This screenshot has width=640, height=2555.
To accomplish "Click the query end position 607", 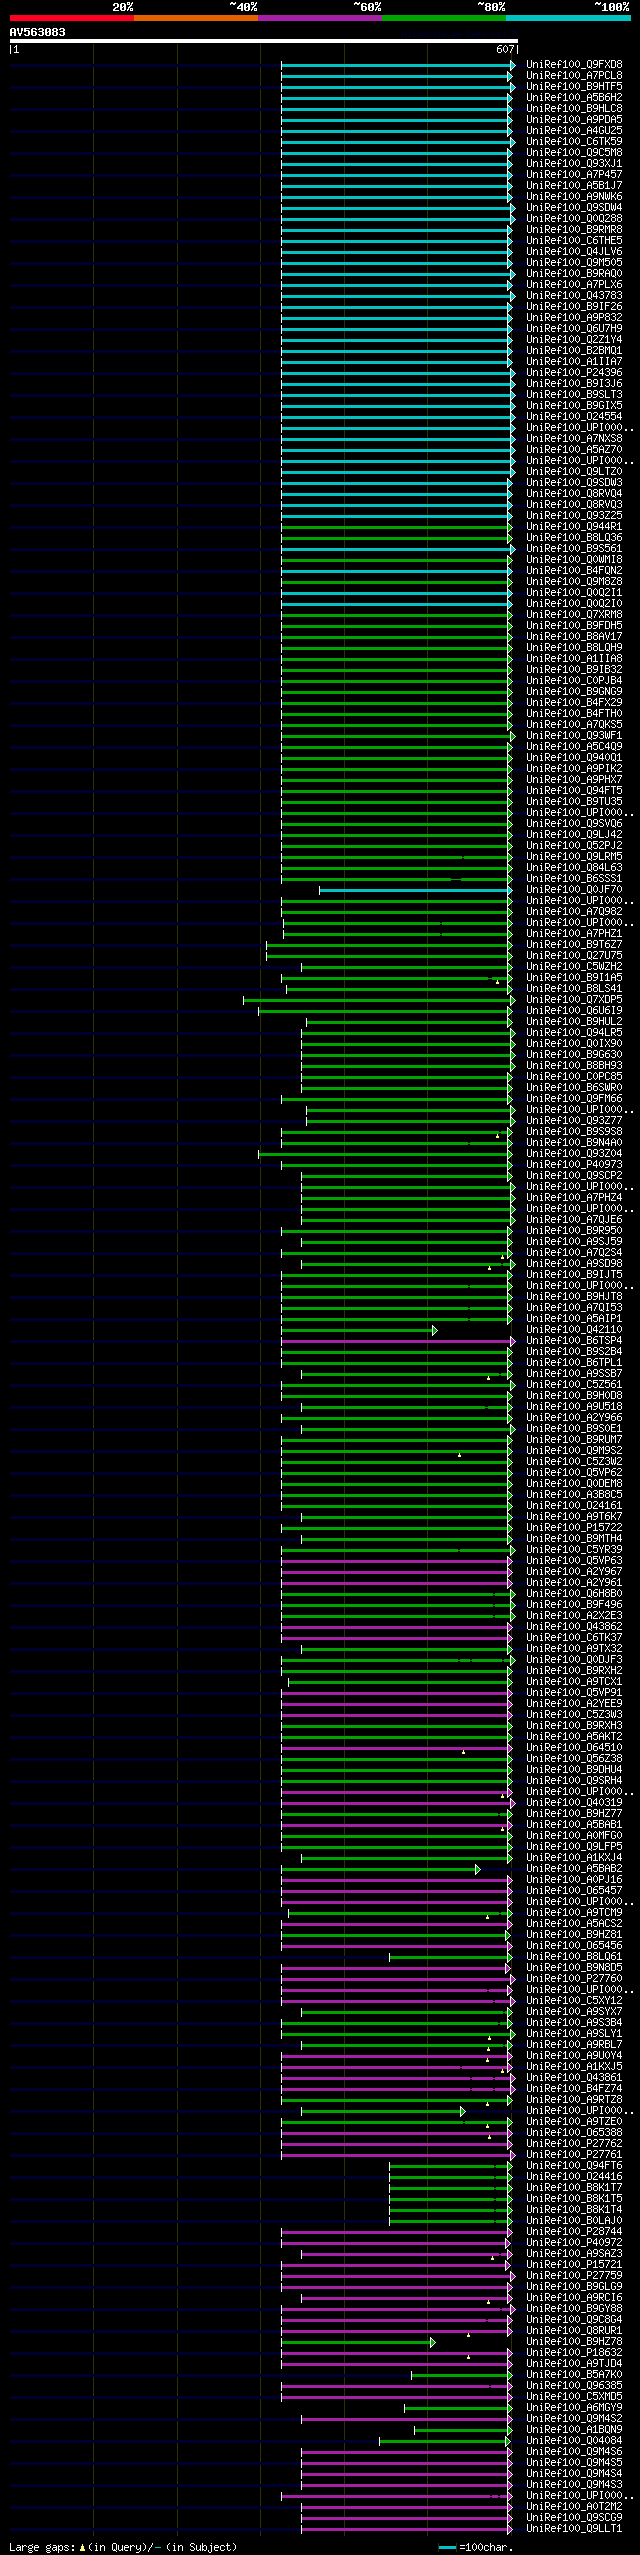I will [x=505, y=49].
